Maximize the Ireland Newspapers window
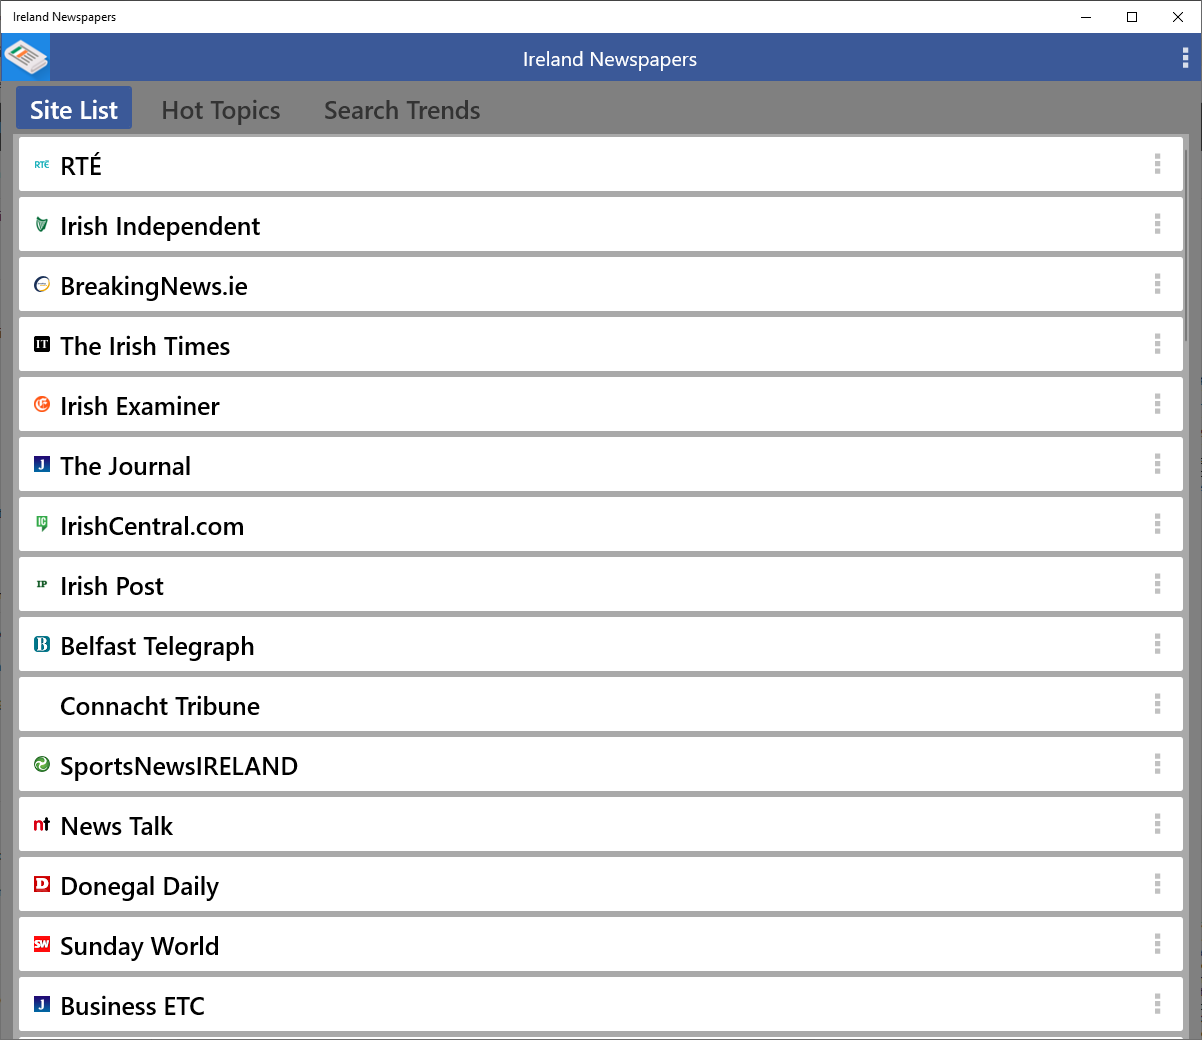1202x1040 pixels. 1132,17
